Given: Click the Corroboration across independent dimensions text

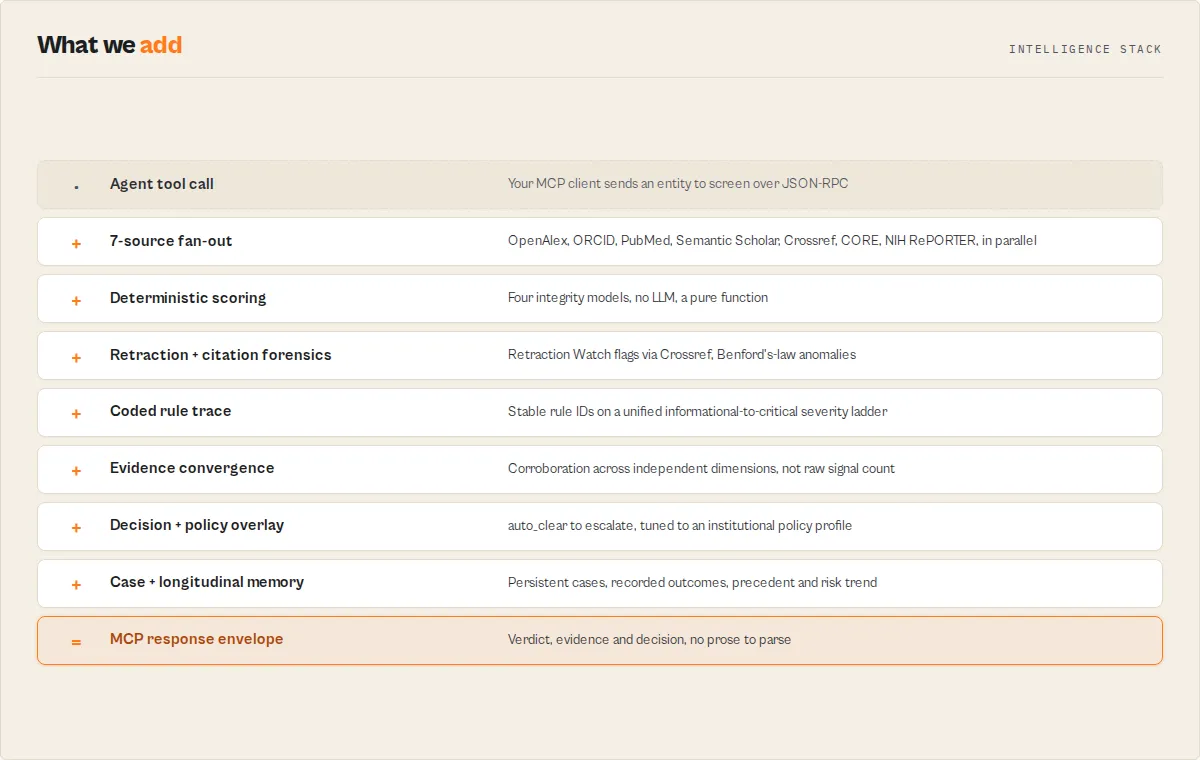Looking at the screenshot, I should tap(701, 469).
